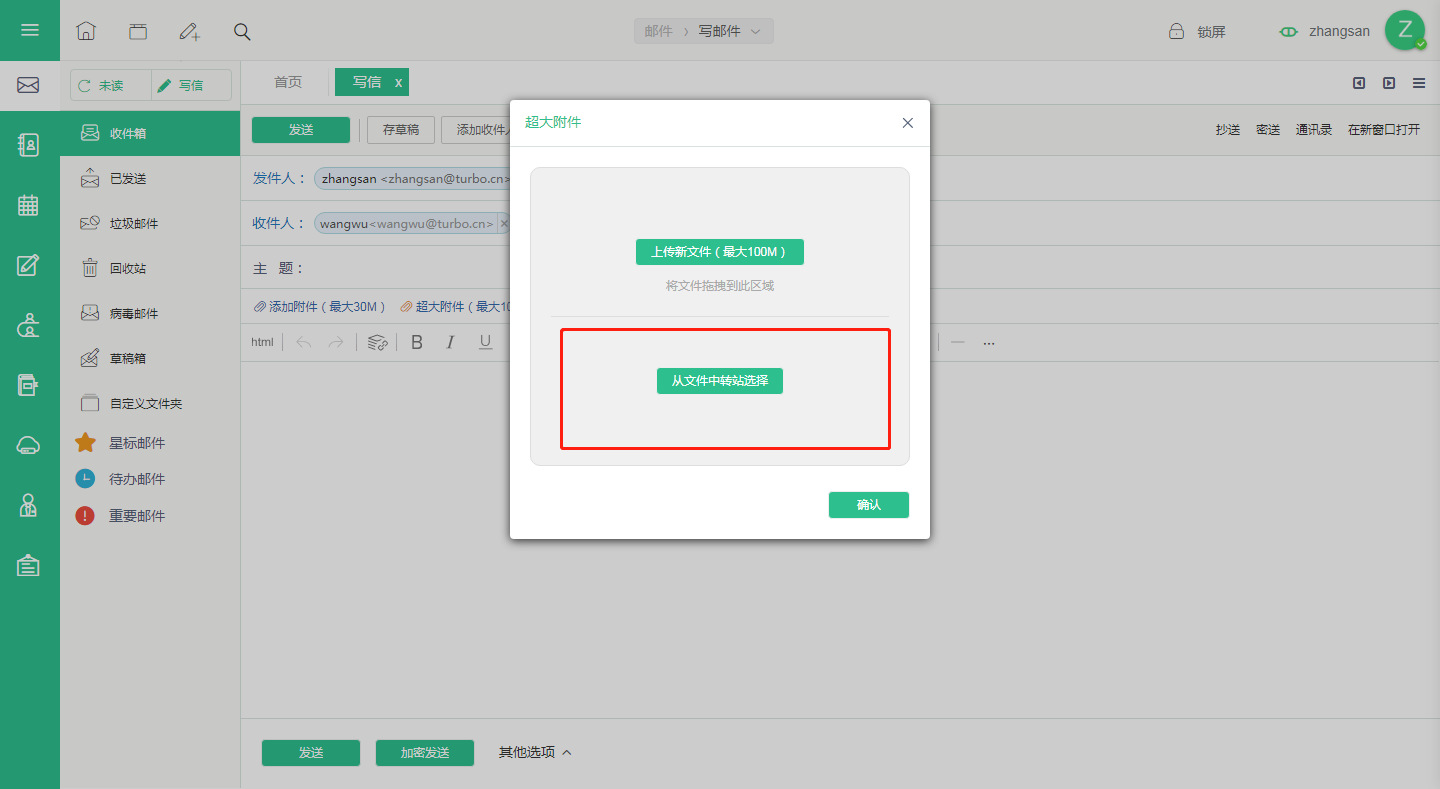Open the 草稿箱 folder
The image size is (1440, 789).
pyautogui.click(x=150, y=358)
